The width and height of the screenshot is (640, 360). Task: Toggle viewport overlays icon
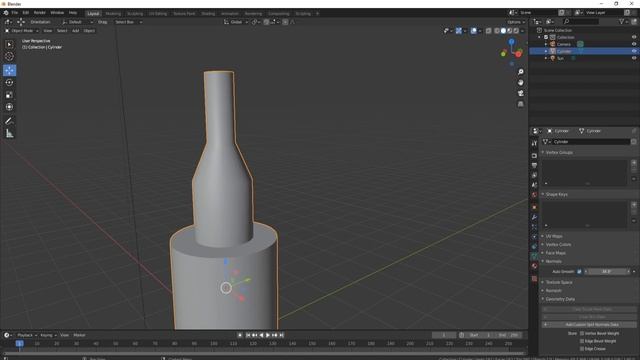tap(473, 31)
